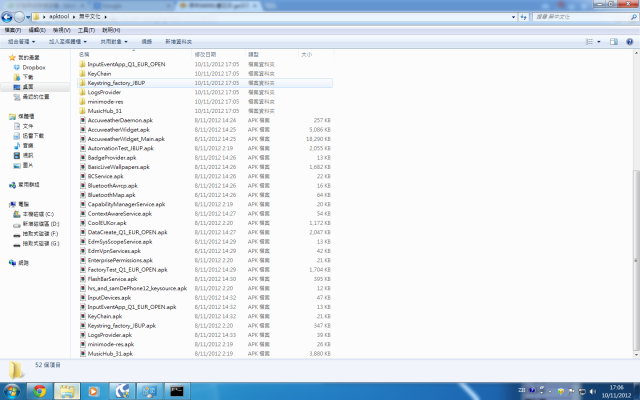
Task: Select the minimode-res folder icon
Action: pyautogui.click(x=82, y=102)
